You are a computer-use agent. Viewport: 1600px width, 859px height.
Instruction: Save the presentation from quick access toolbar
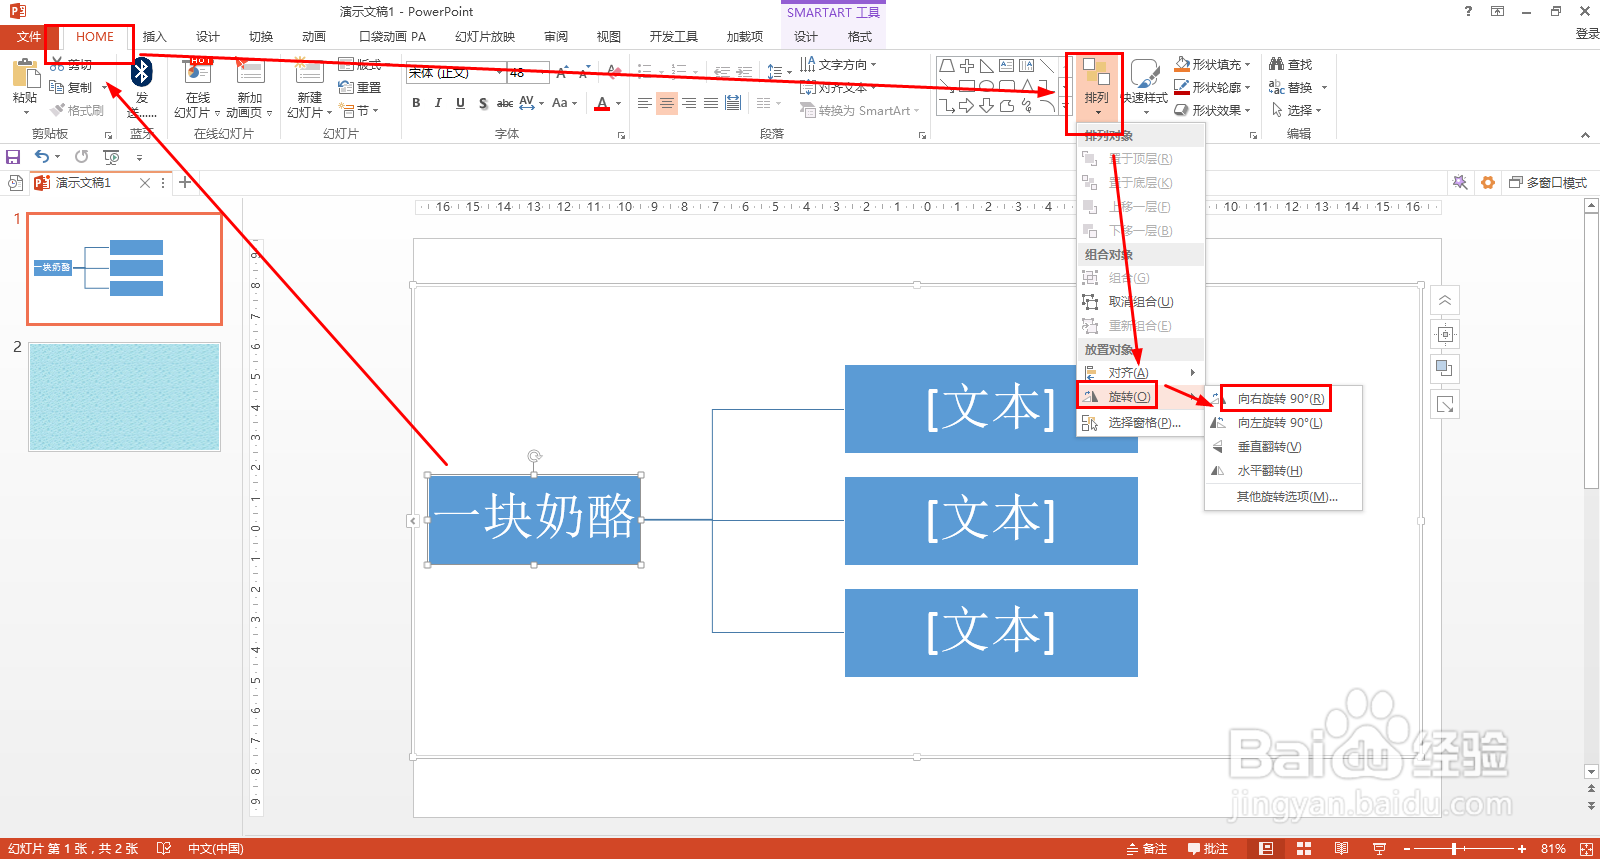13,157
